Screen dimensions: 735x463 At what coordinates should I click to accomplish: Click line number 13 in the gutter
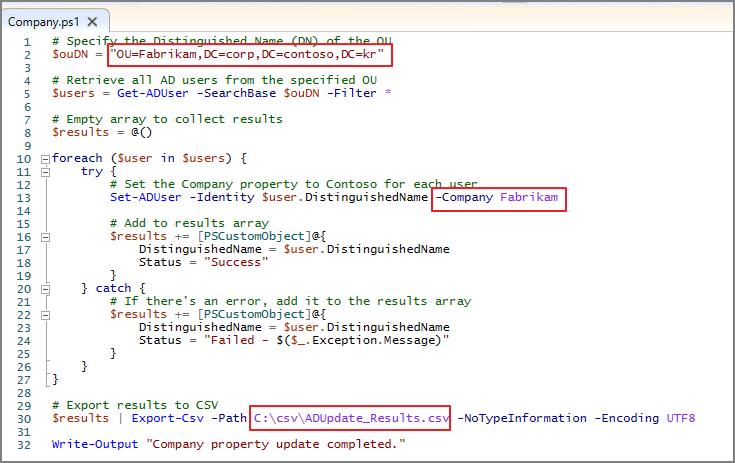click(24, 198)
